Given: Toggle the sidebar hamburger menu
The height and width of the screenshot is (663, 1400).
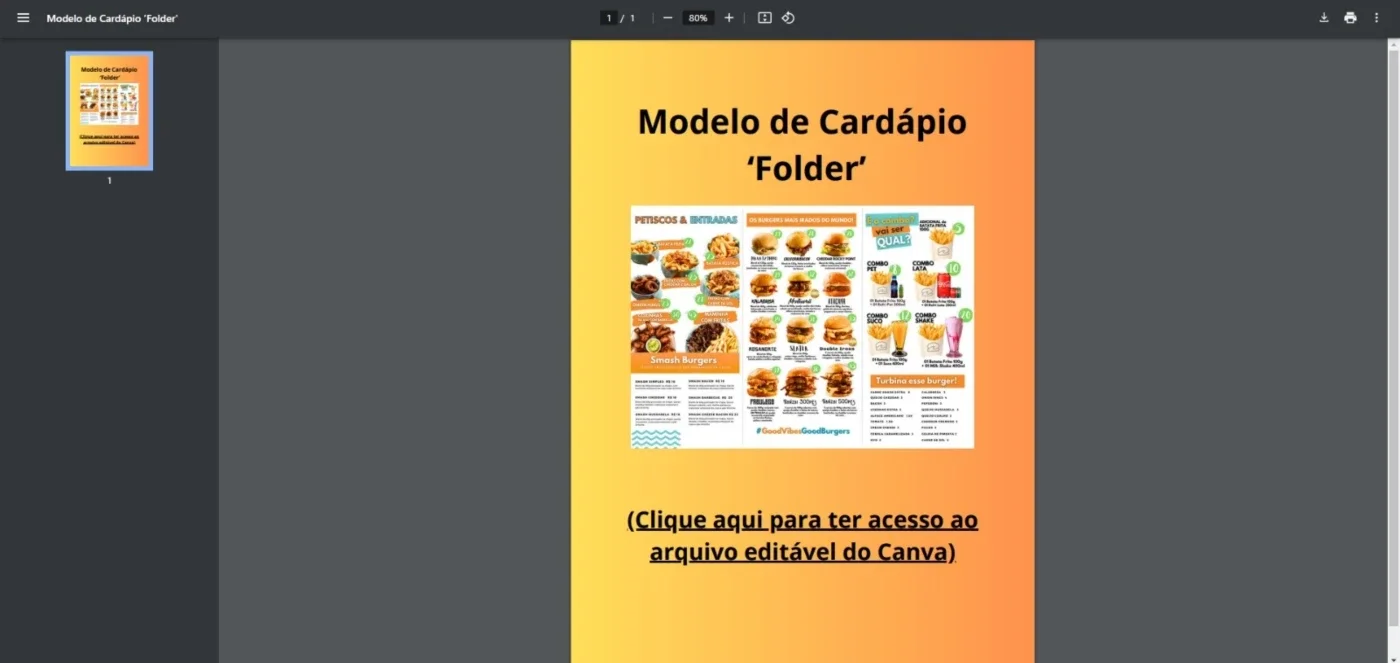Looking at the screenshot, I should coord(23,18).
